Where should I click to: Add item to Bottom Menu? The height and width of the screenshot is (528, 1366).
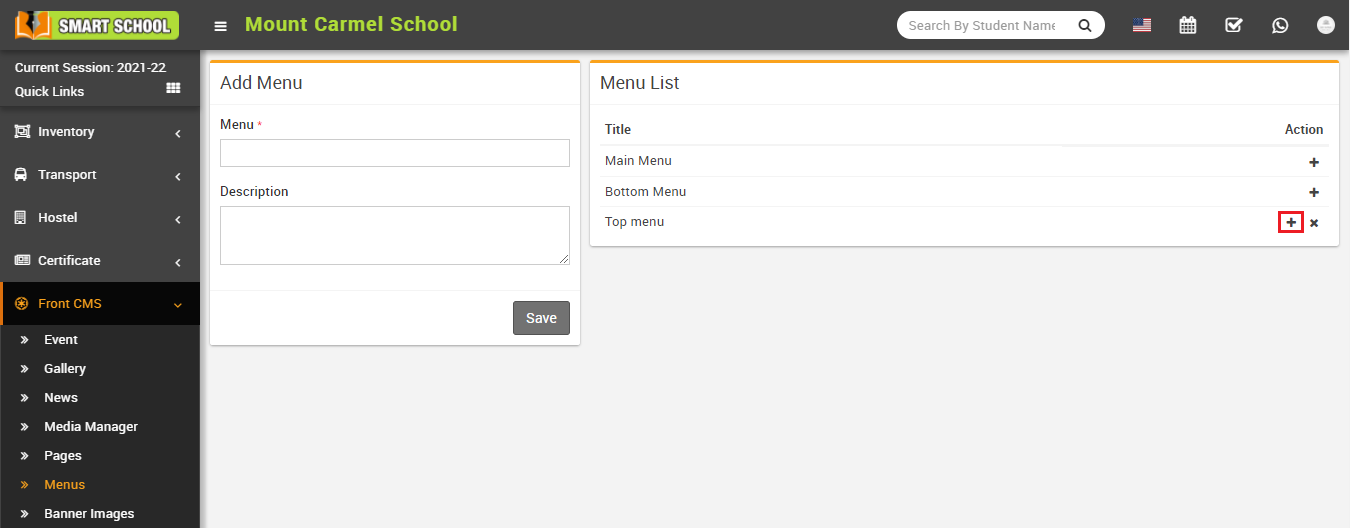click(1314, 192)
